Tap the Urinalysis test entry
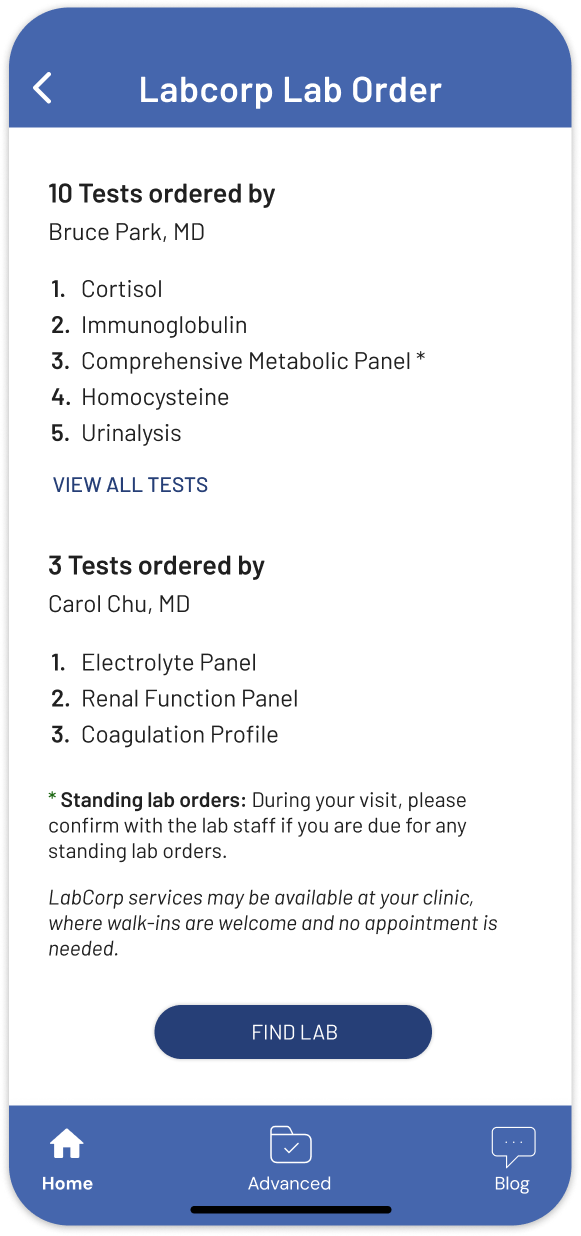The height and width of the screenshot is (1236, 581). [132, 433]
